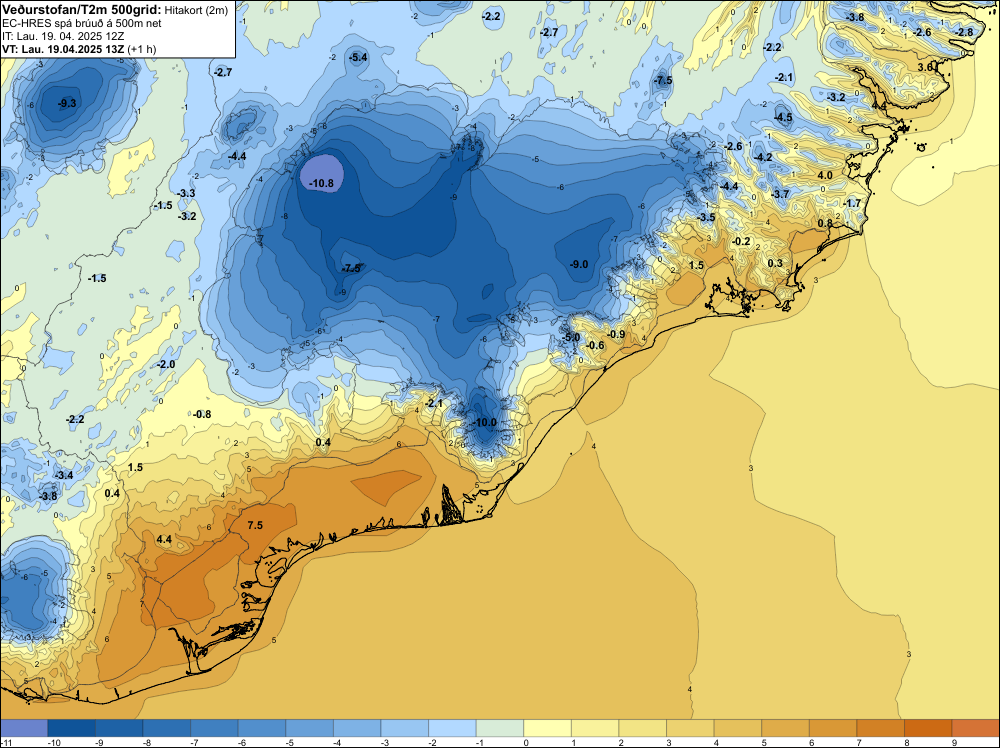Click the 'IT: Lau. 19. 04. 2025 12Z' line

tap(63, 36)
